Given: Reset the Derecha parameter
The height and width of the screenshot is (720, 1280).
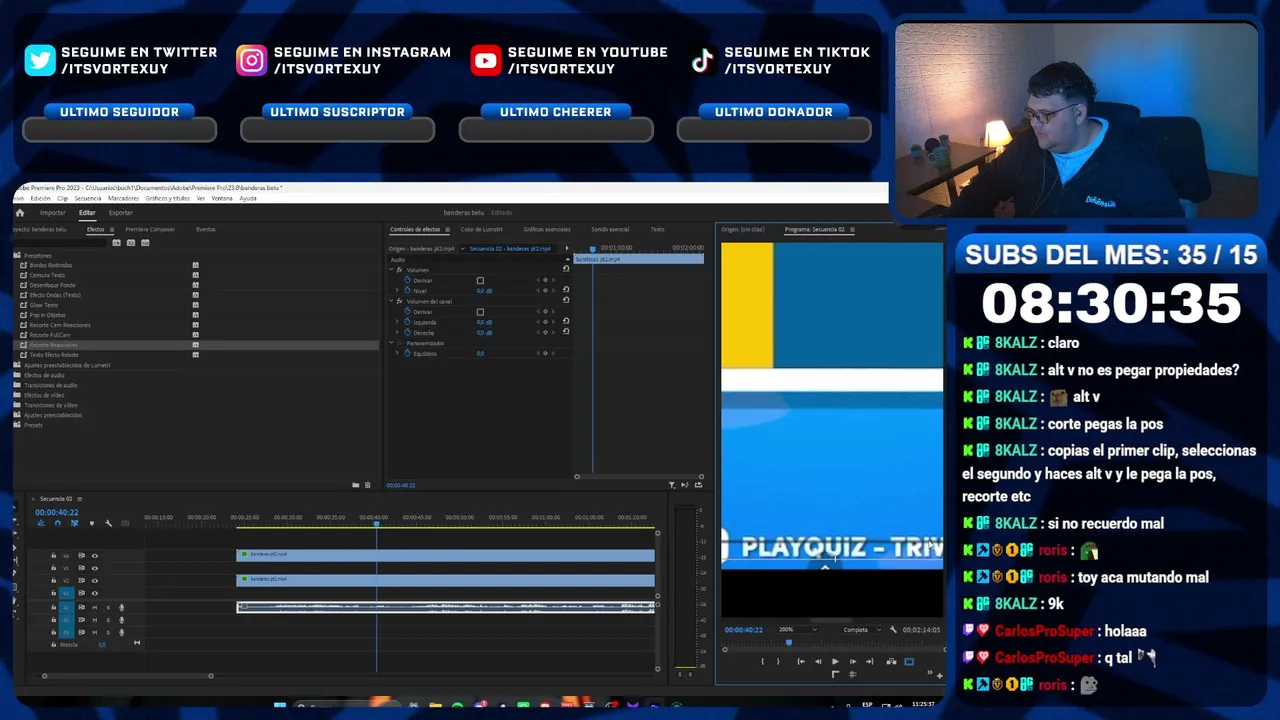Looking at the screenshot, I should (x=566, y=332).
